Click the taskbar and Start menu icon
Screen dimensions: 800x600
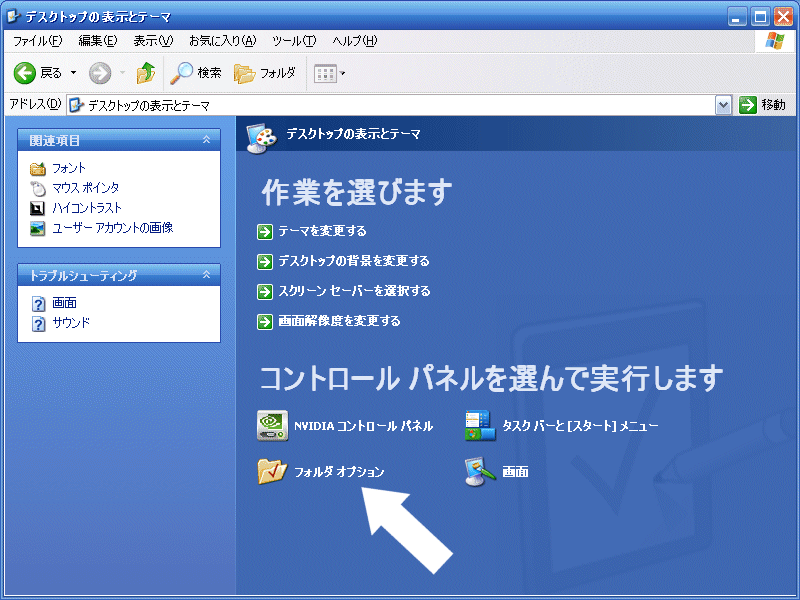coord(480,426)
